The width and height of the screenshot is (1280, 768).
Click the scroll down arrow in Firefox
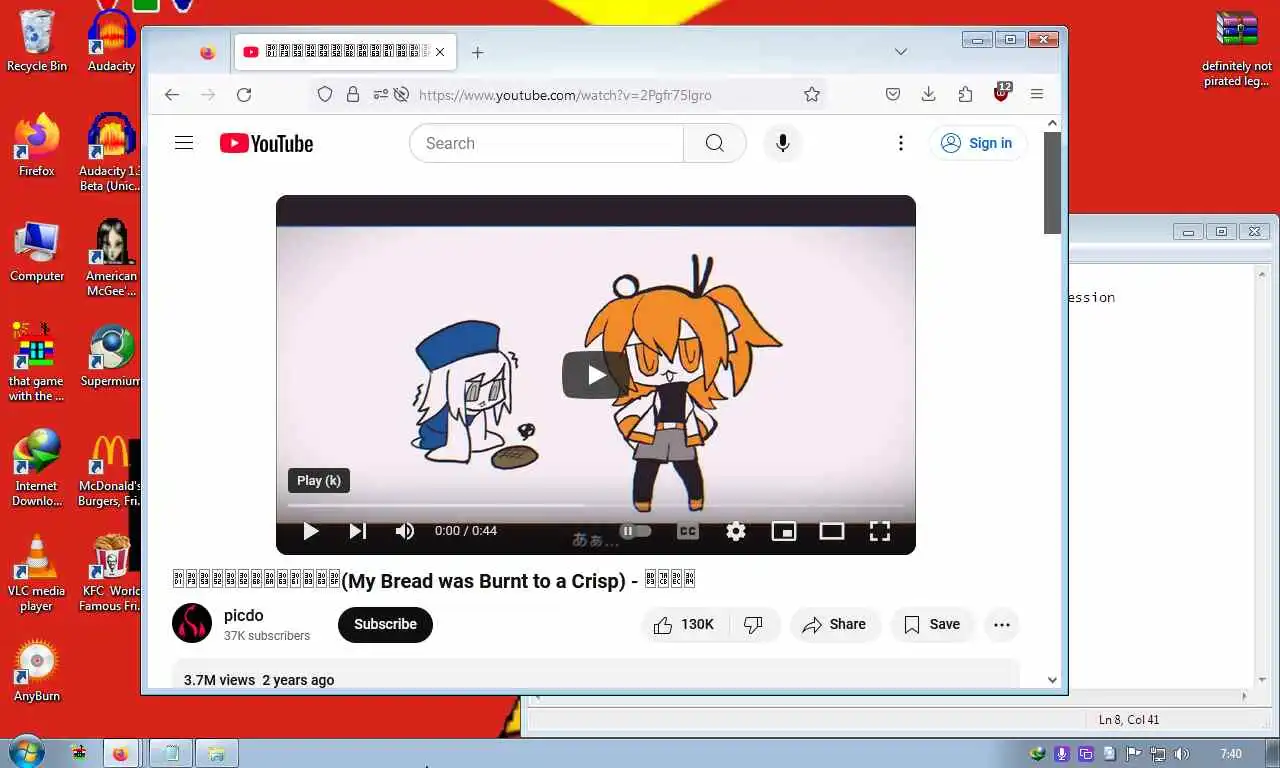click(x=1052, y=680)
